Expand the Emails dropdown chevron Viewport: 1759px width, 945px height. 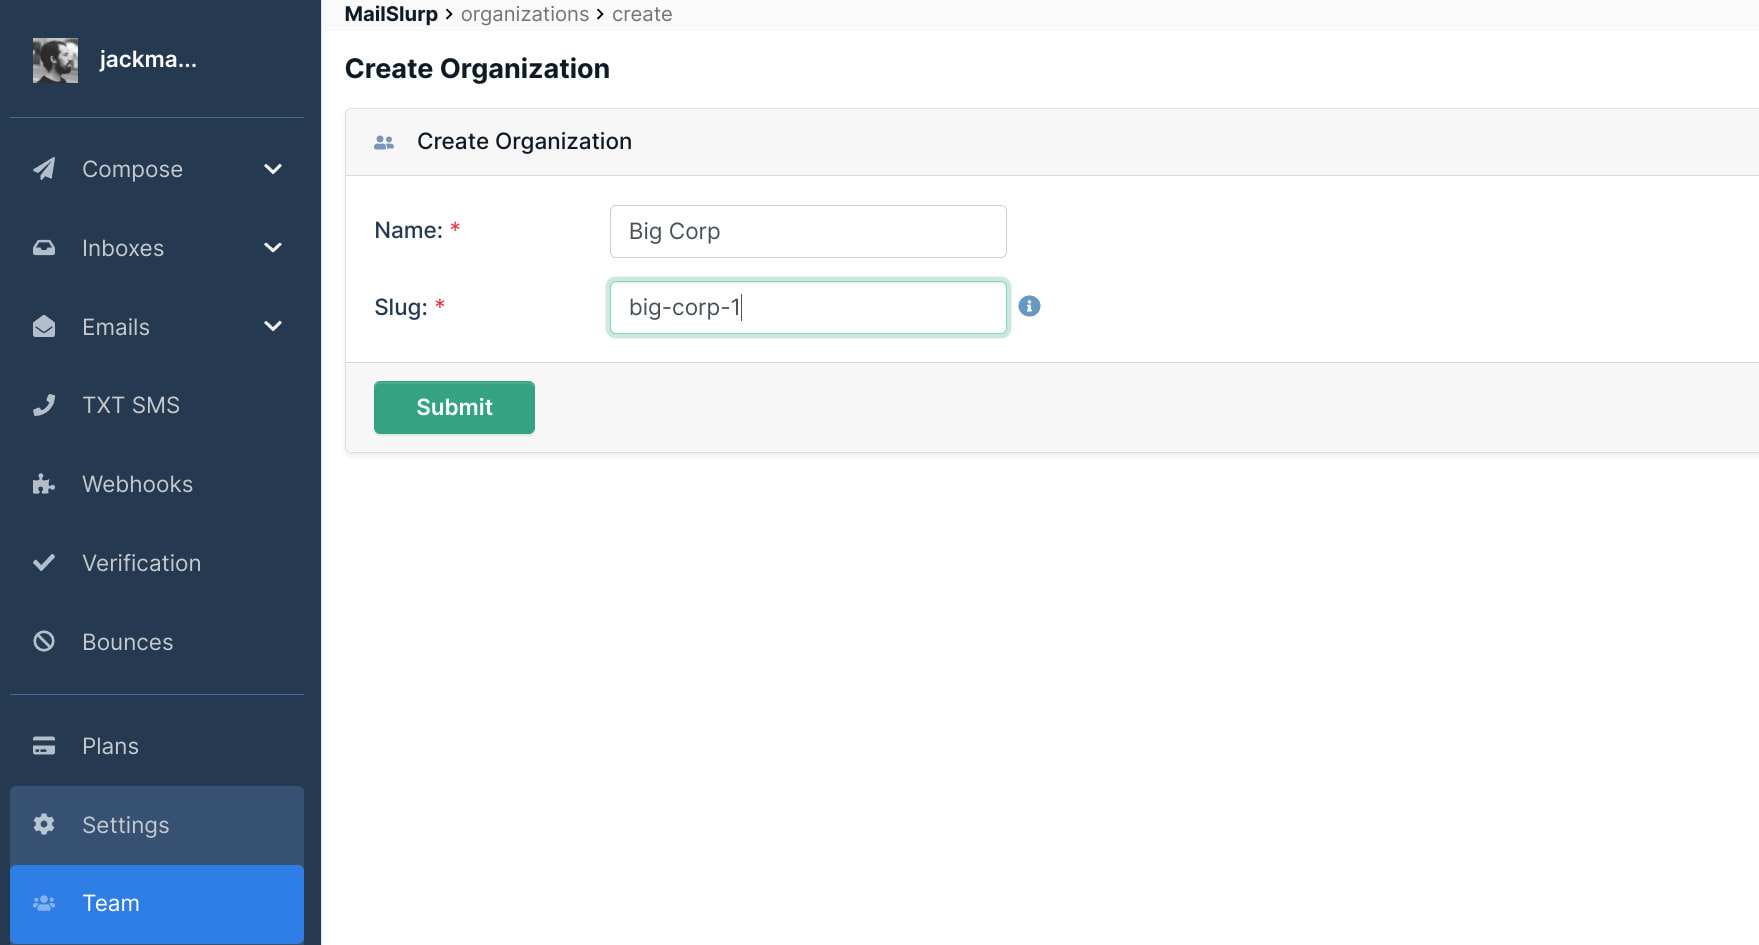point(273,327)
